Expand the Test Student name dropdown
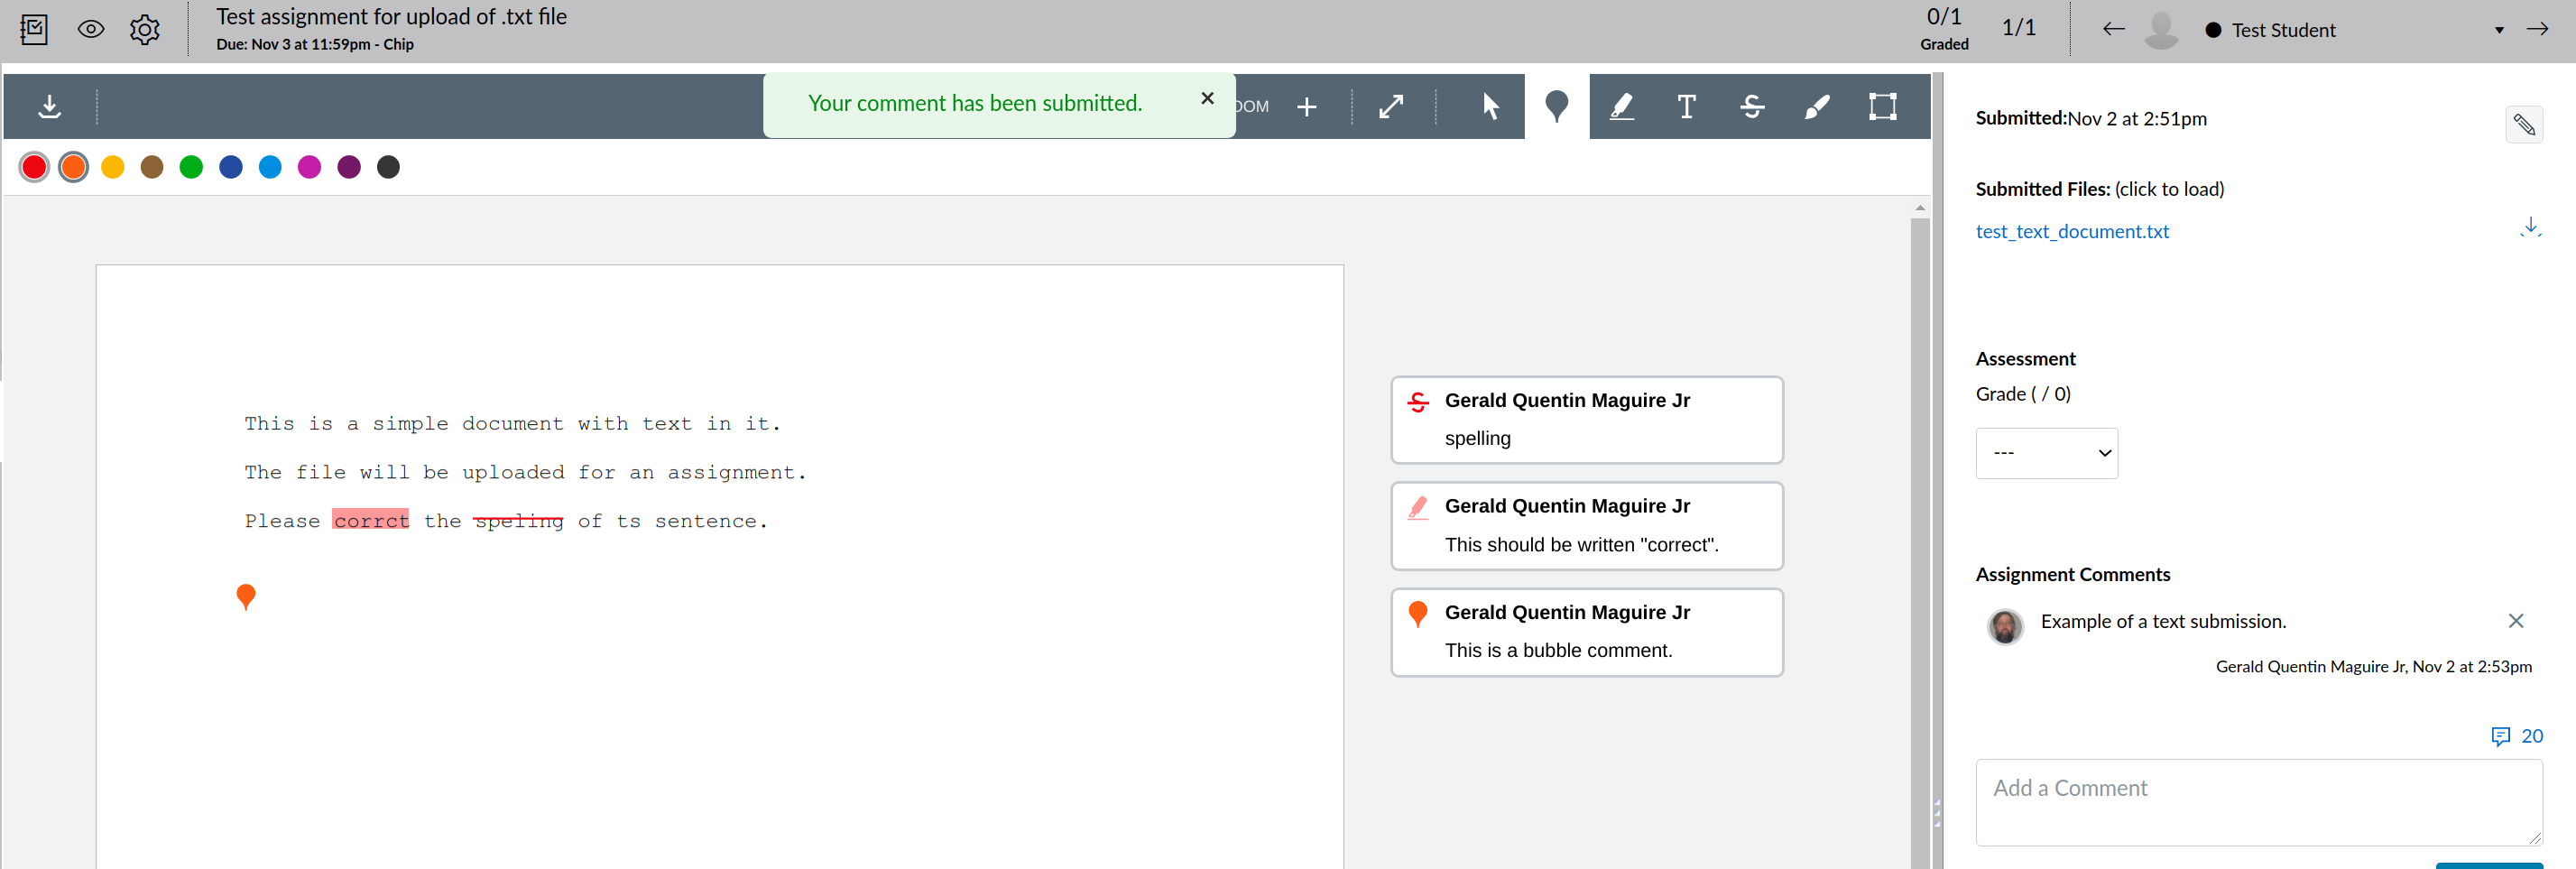The width and height of the screenshot is (2576, 869). pos(2498,30)
